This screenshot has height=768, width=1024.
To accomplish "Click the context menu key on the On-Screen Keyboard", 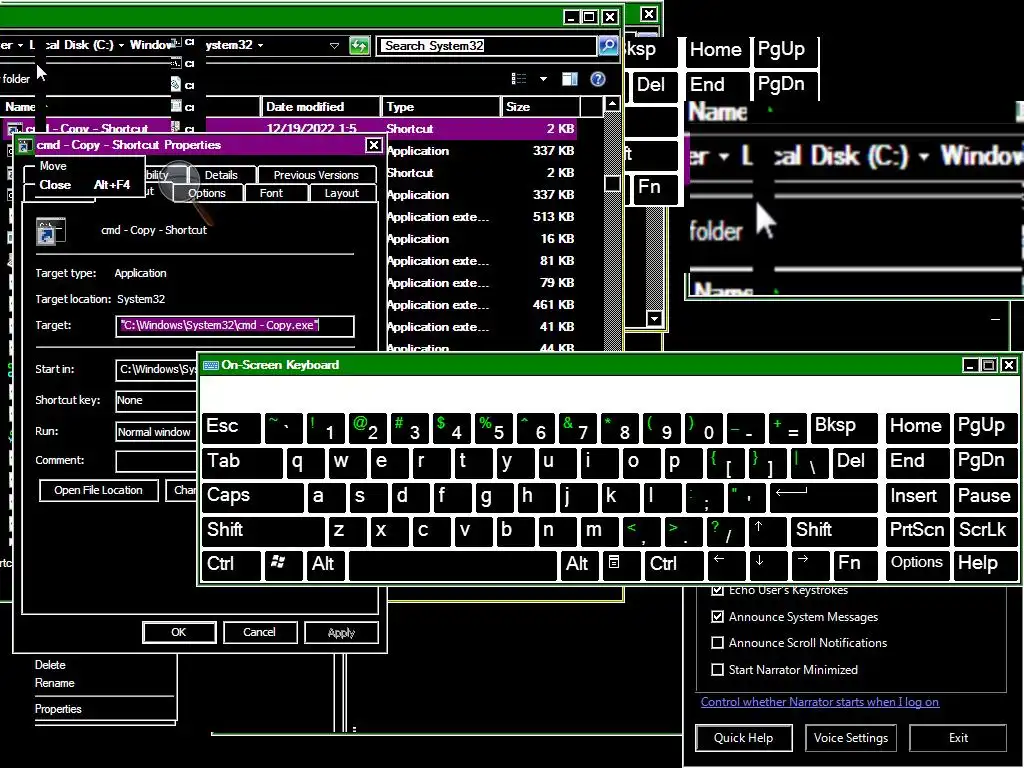I will click(x=620, y=564).
